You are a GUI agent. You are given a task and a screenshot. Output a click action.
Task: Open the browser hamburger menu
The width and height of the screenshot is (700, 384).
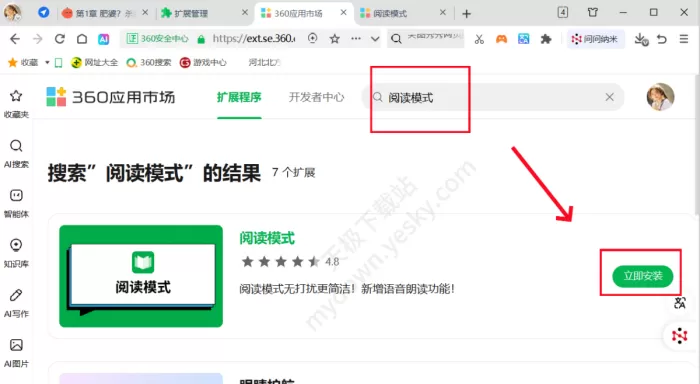[683, 39]
